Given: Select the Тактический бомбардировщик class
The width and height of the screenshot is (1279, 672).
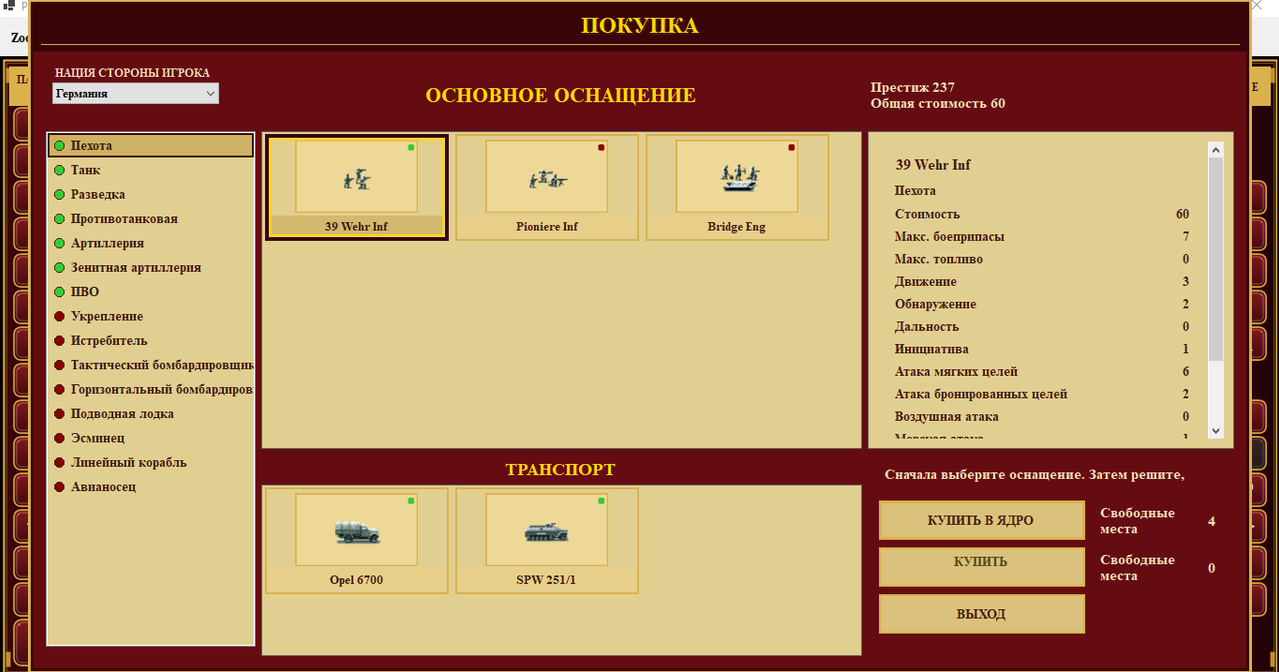Looking at the screenshot, I should (x=151, y=365).
